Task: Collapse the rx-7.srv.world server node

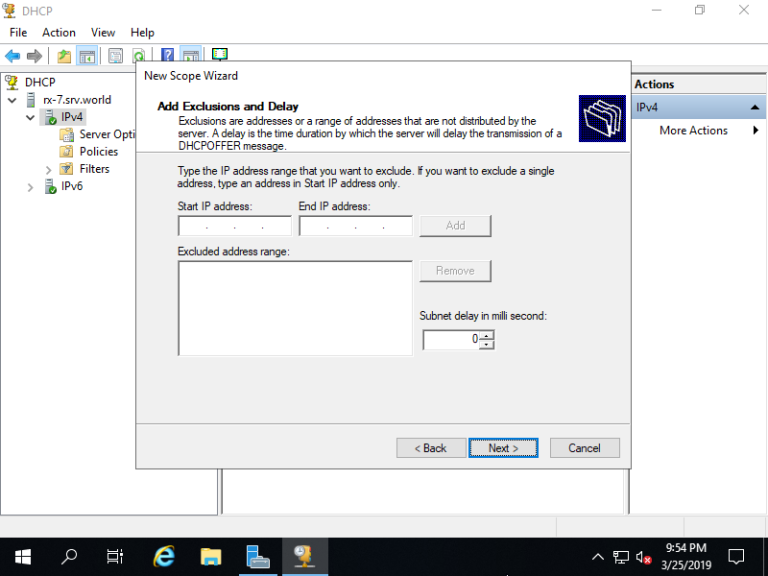Action: tap(12, 100)
